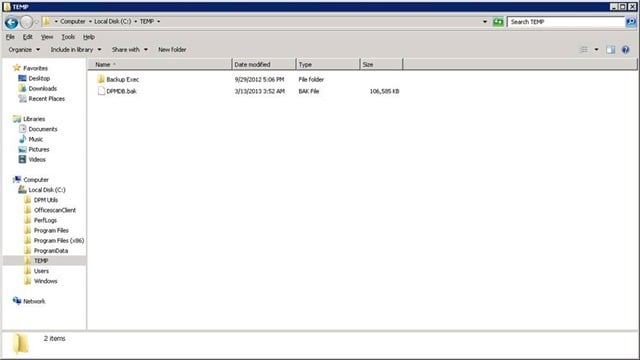Click the change view icon
This screenshot has height=360, width=640.
[584, 50]
